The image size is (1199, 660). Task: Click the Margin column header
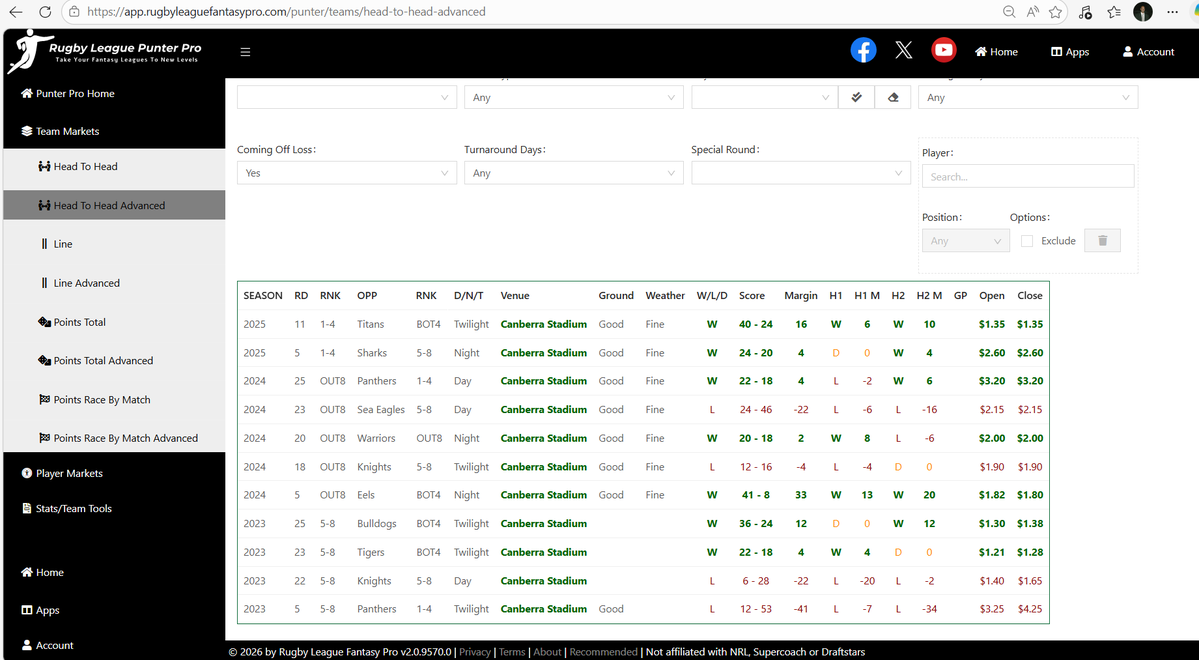pos(801,296)
